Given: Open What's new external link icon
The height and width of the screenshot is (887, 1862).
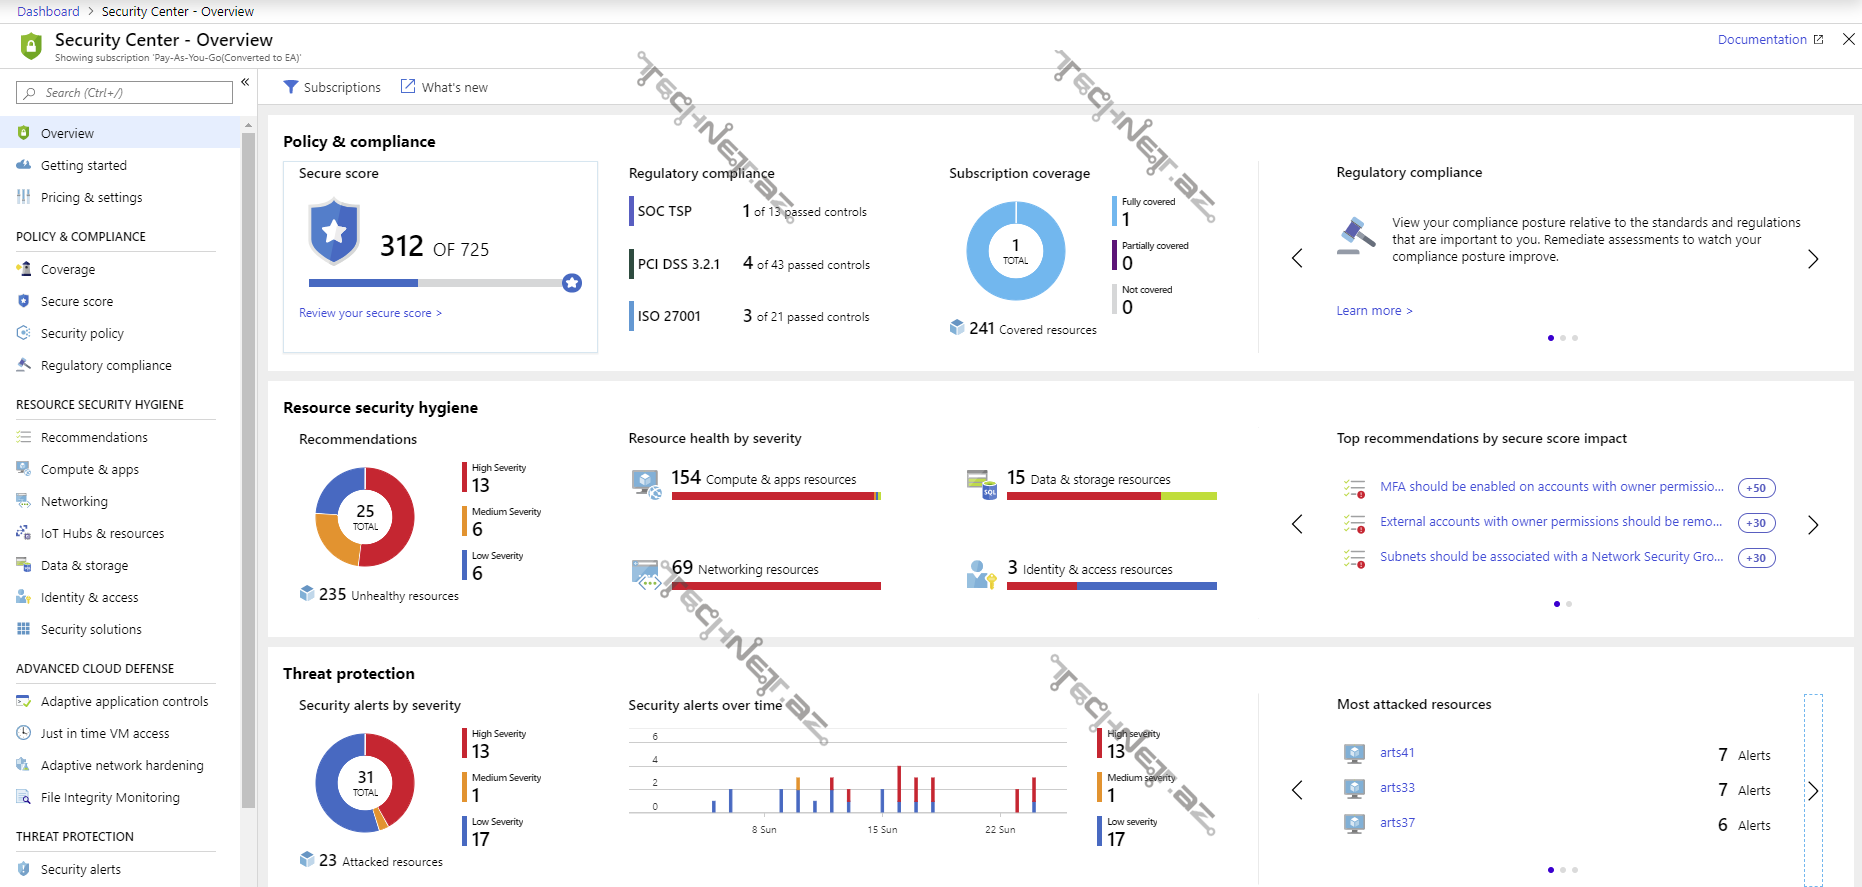Looking at the screenshot, I should (408, 87).
